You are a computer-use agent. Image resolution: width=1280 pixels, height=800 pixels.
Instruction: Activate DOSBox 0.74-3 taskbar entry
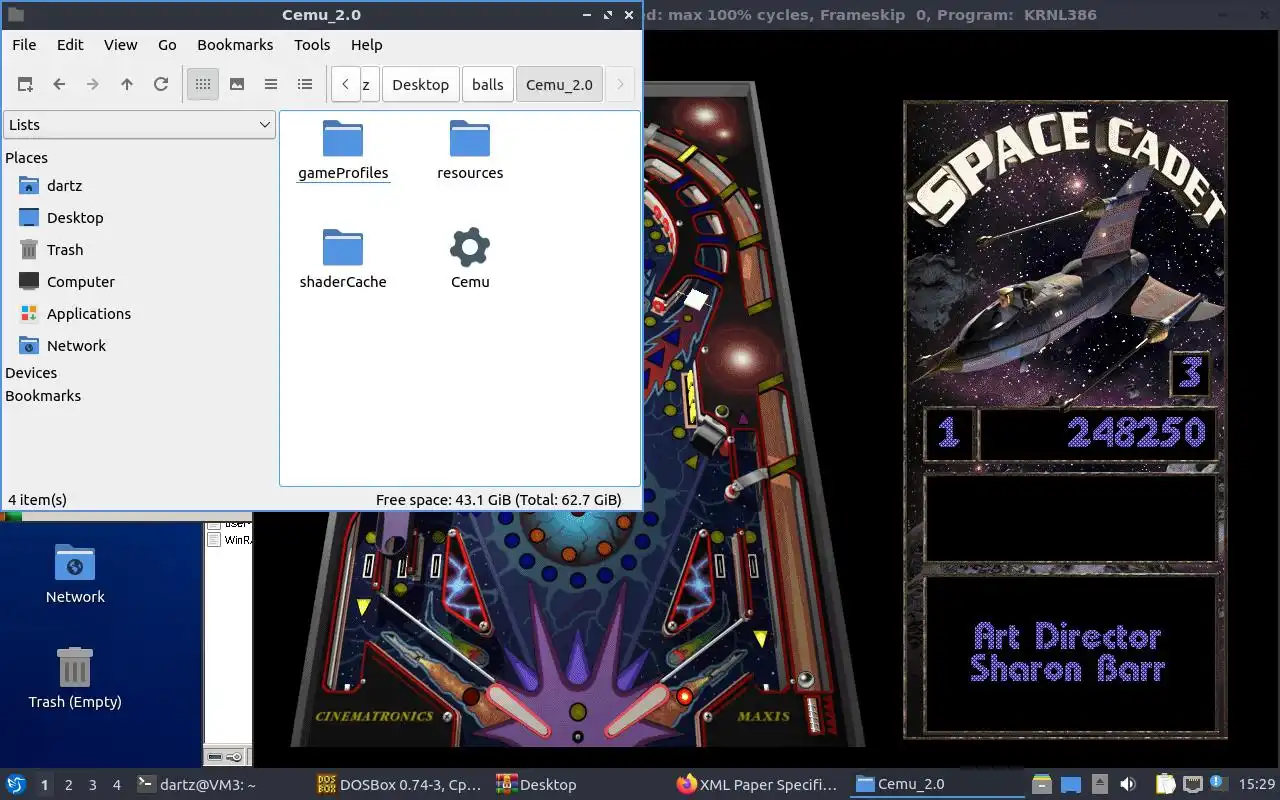click(400, 785)
